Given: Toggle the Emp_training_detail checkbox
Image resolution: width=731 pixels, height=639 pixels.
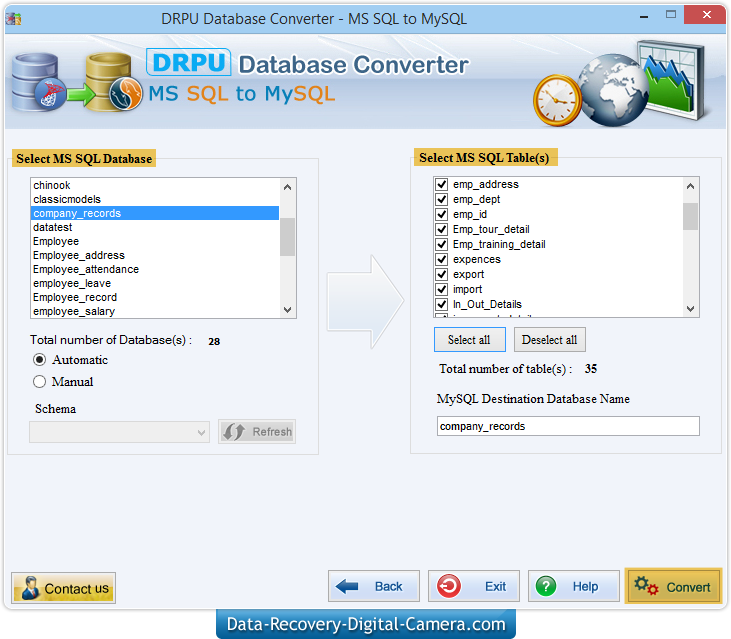Looking at the screenshot, I should tap(441, 244).
